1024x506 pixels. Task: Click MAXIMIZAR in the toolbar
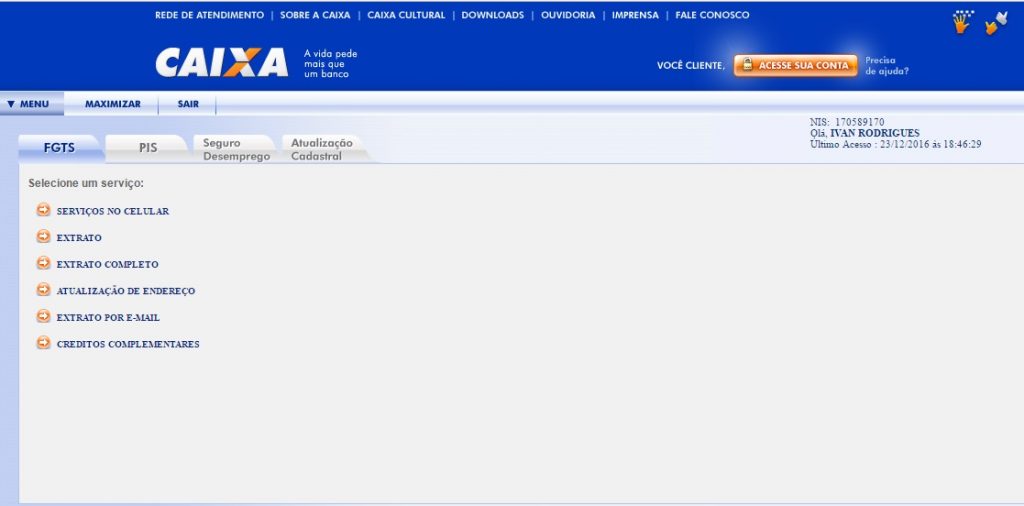112,104
